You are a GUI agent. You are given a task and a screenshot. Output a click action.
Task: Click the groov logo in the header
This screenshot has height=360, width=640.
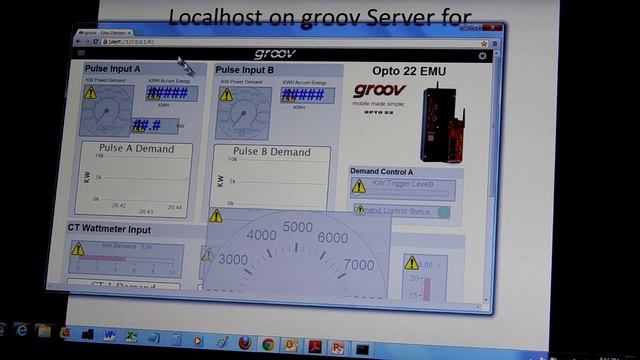click(x=275, y=54)
